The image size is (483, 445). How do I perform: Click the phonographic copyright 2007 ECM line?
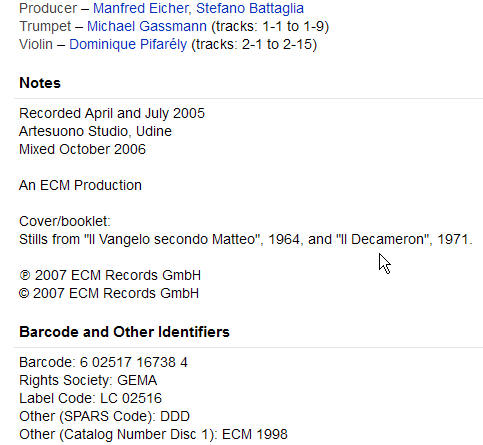pos(110,275)
